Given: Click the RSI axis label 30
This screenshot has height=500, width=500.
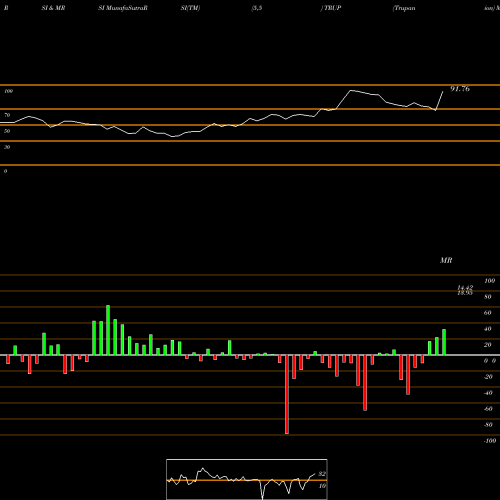Looking at the screenshot, I should (x=7, y=147).
